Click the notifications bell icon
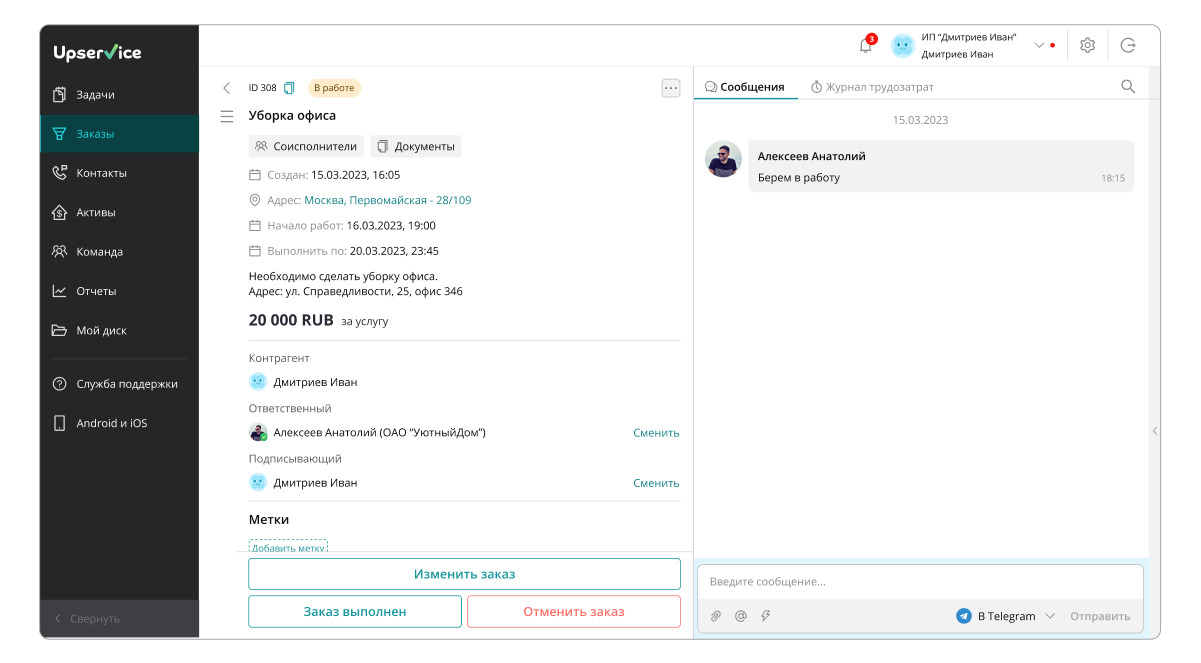The height and width of the screenshot is (663, 1201). pyautogui.click(x=865, y=45)
